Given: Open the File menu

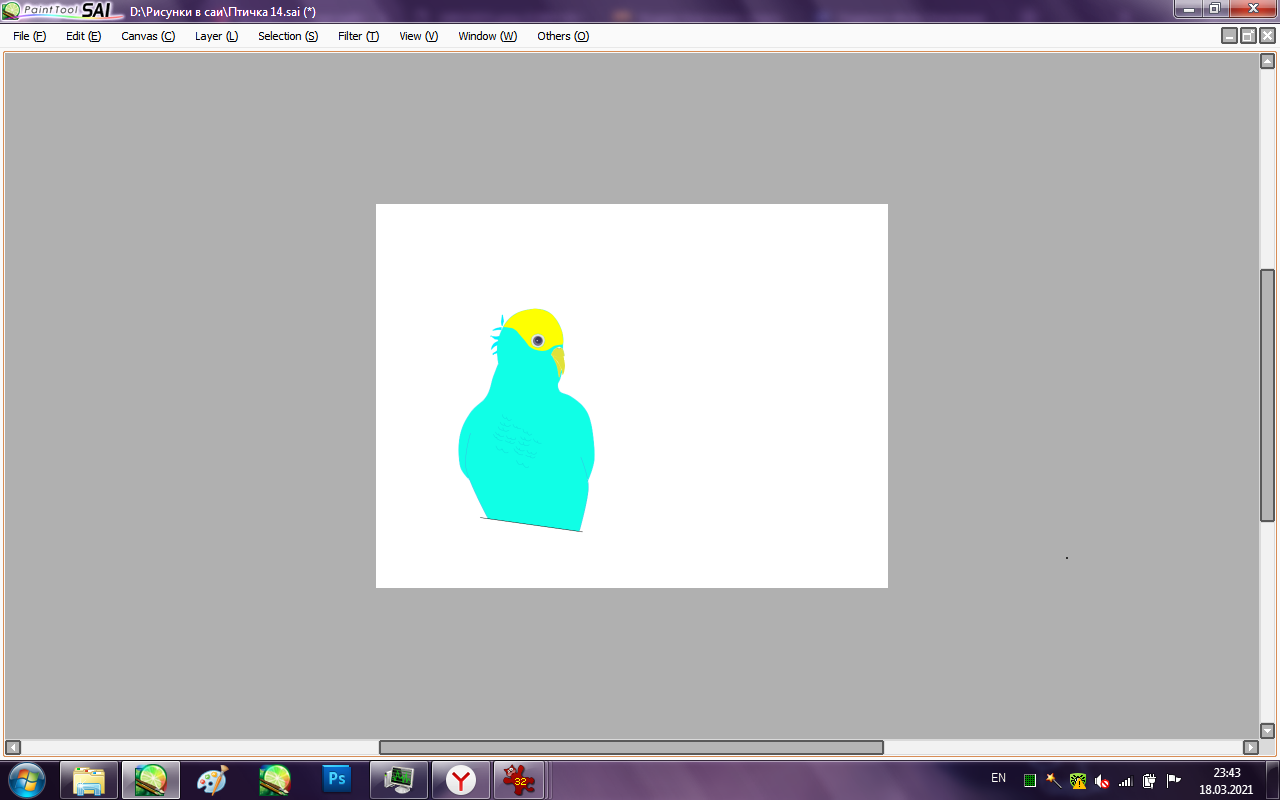Looking at the screenshot, I should tap(29, 36).
